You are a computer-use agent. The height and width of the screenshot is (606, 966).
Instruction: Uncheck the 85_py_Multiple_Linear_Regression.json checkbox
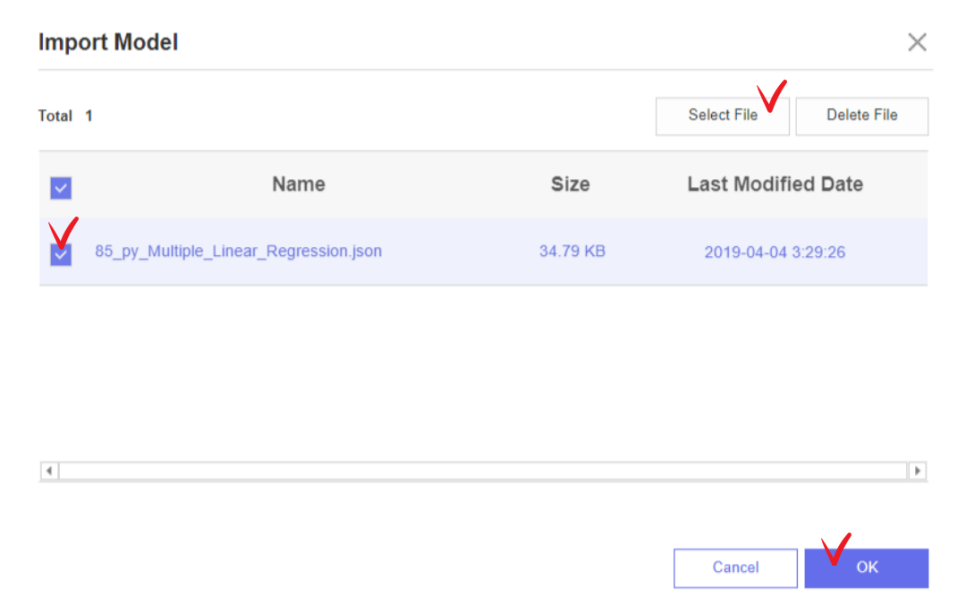click(x=61, y=254)
